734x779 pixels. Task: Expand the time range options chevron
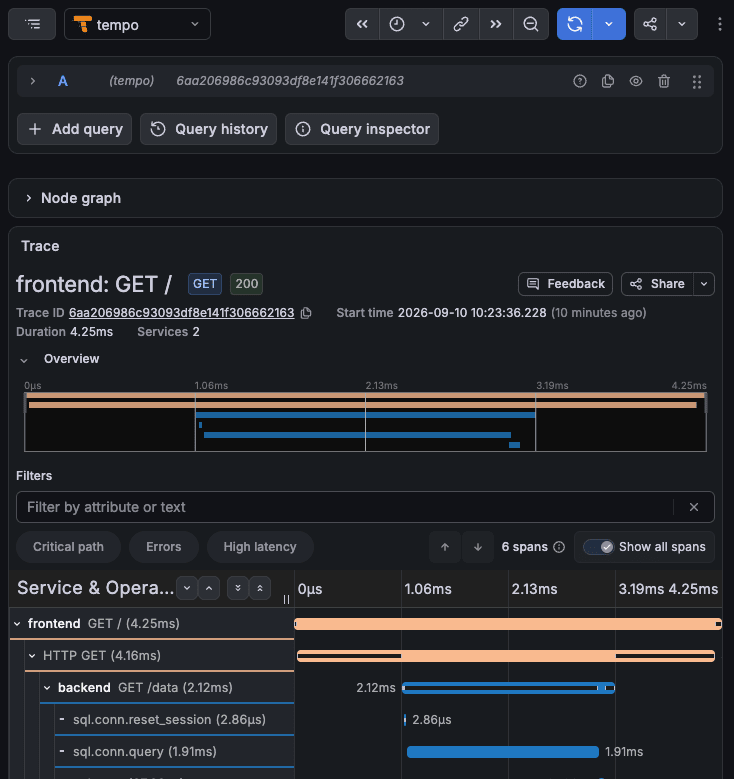426,24
